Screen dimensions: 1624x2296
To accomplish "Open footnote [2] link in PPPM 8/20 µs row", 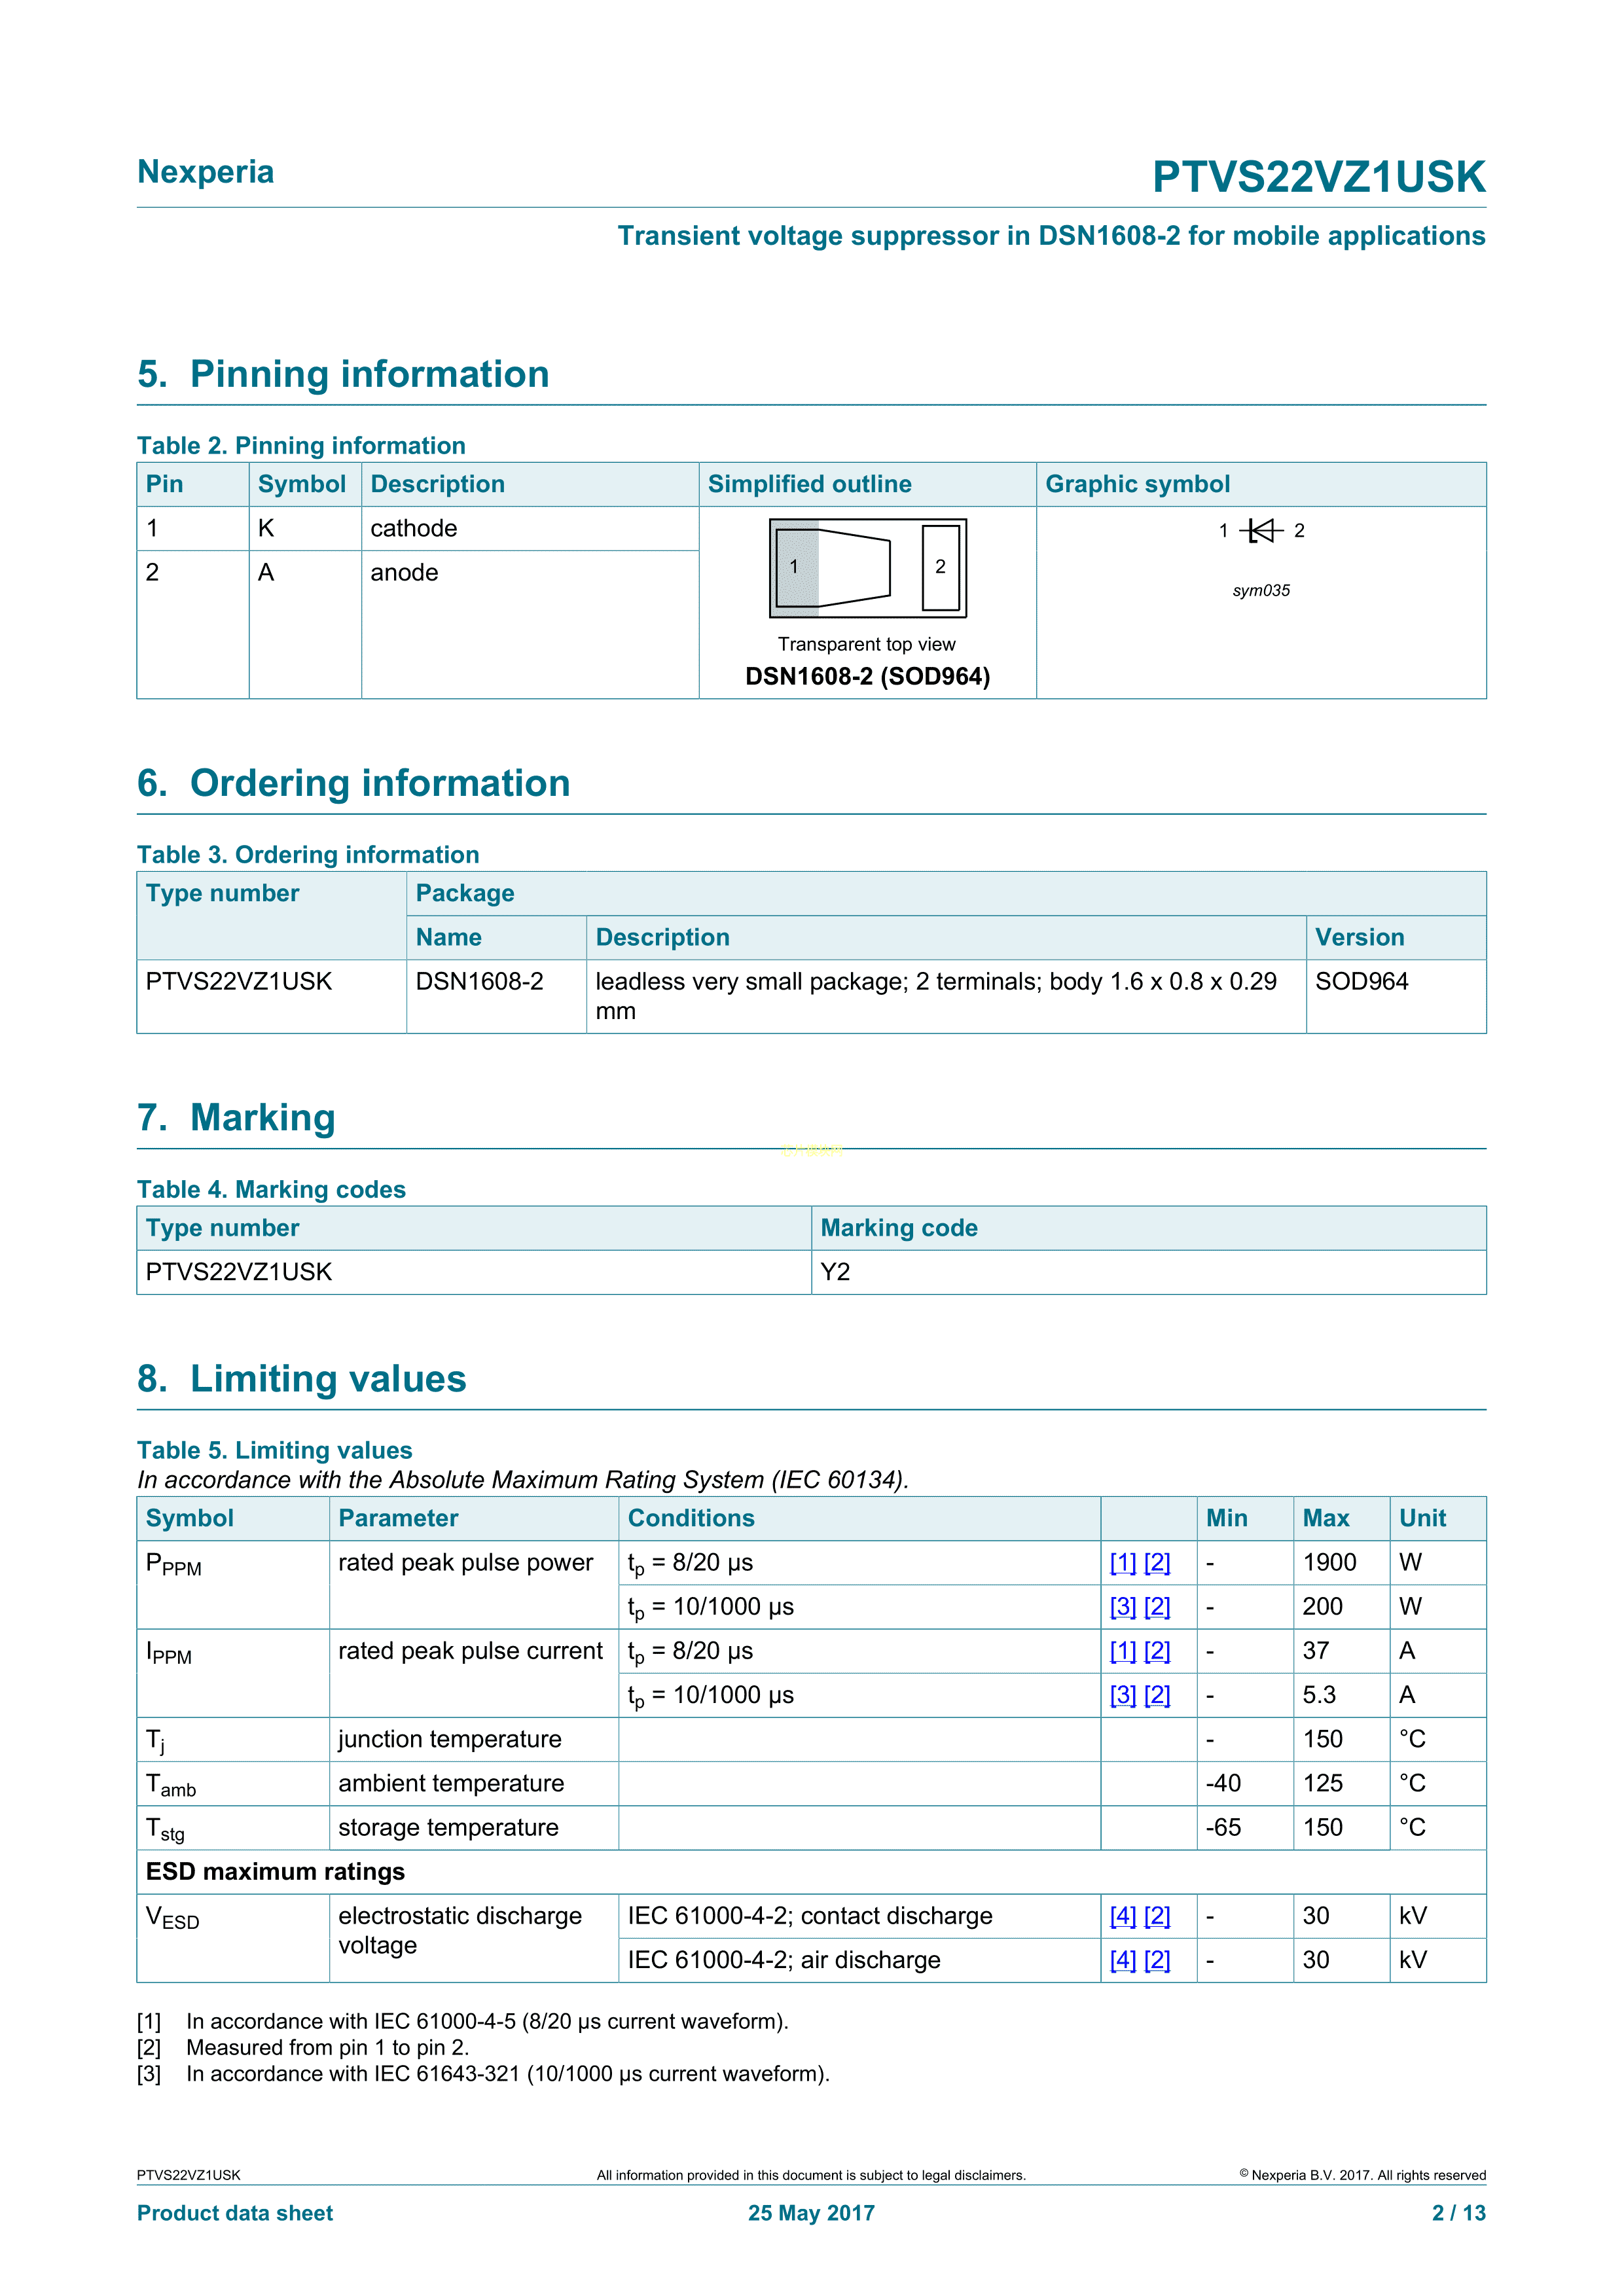I will click(1157, 1563).
